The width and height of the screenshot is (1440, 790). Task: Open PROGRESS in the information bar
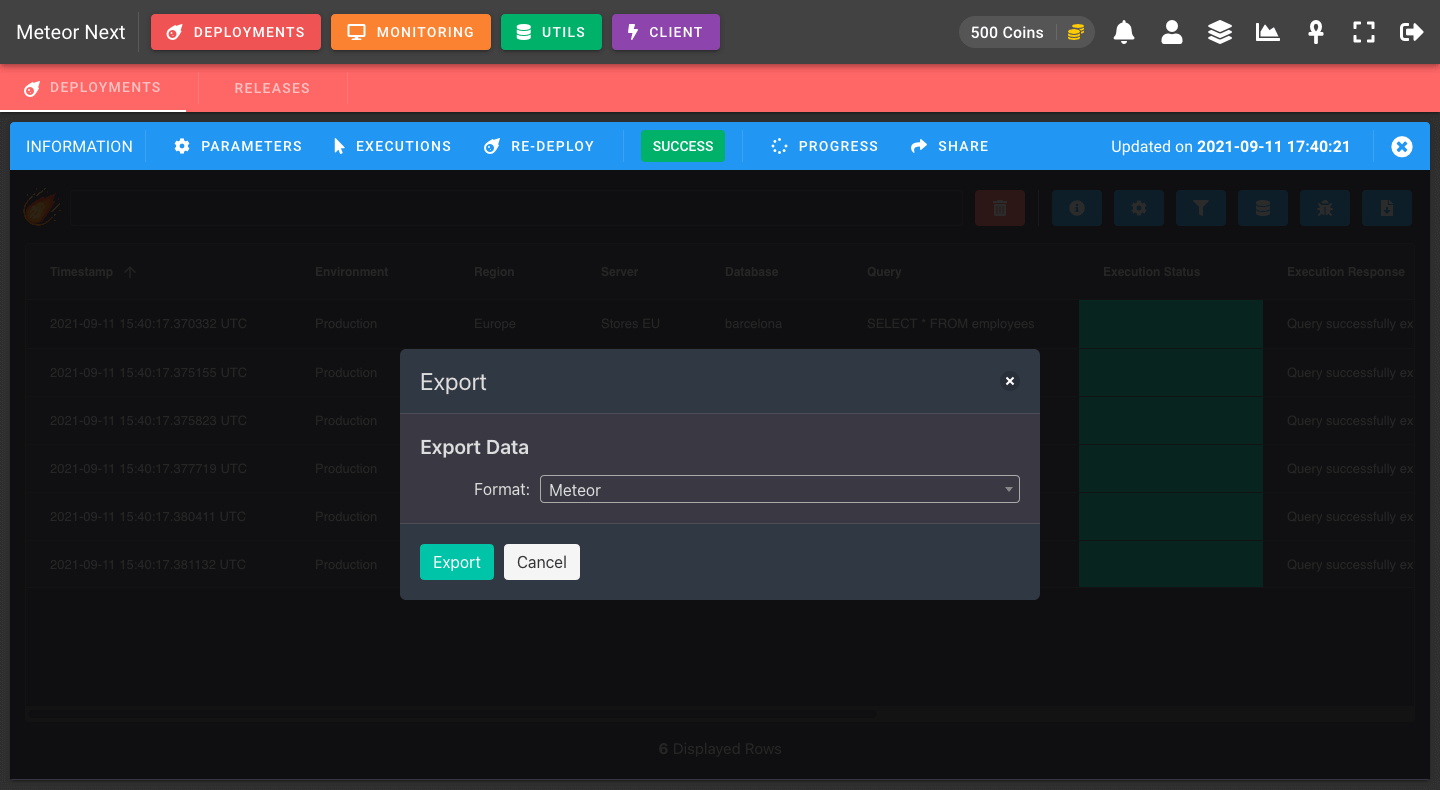click(x=824, y=146)
